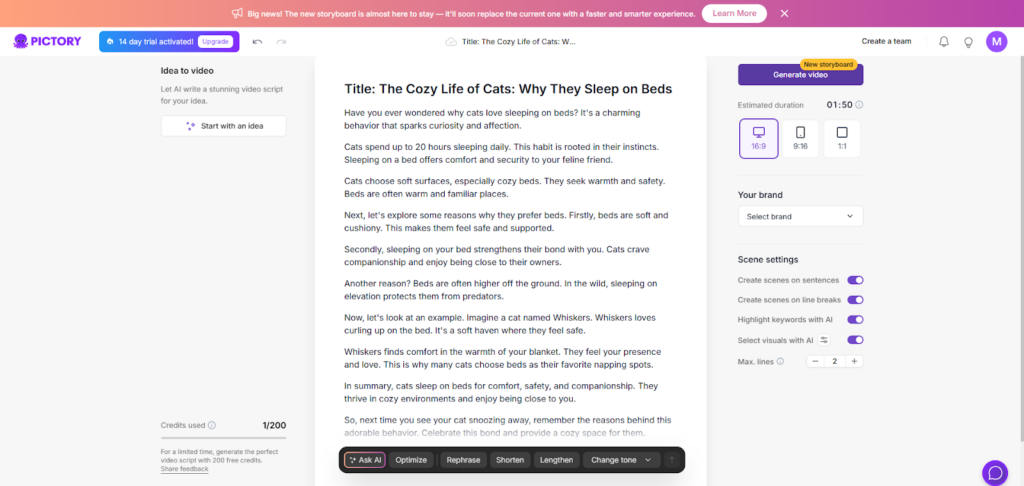Open Select visuals with AI settings icon
Image resolution: width=1024 pixels, height=486 pixels.
825,340
